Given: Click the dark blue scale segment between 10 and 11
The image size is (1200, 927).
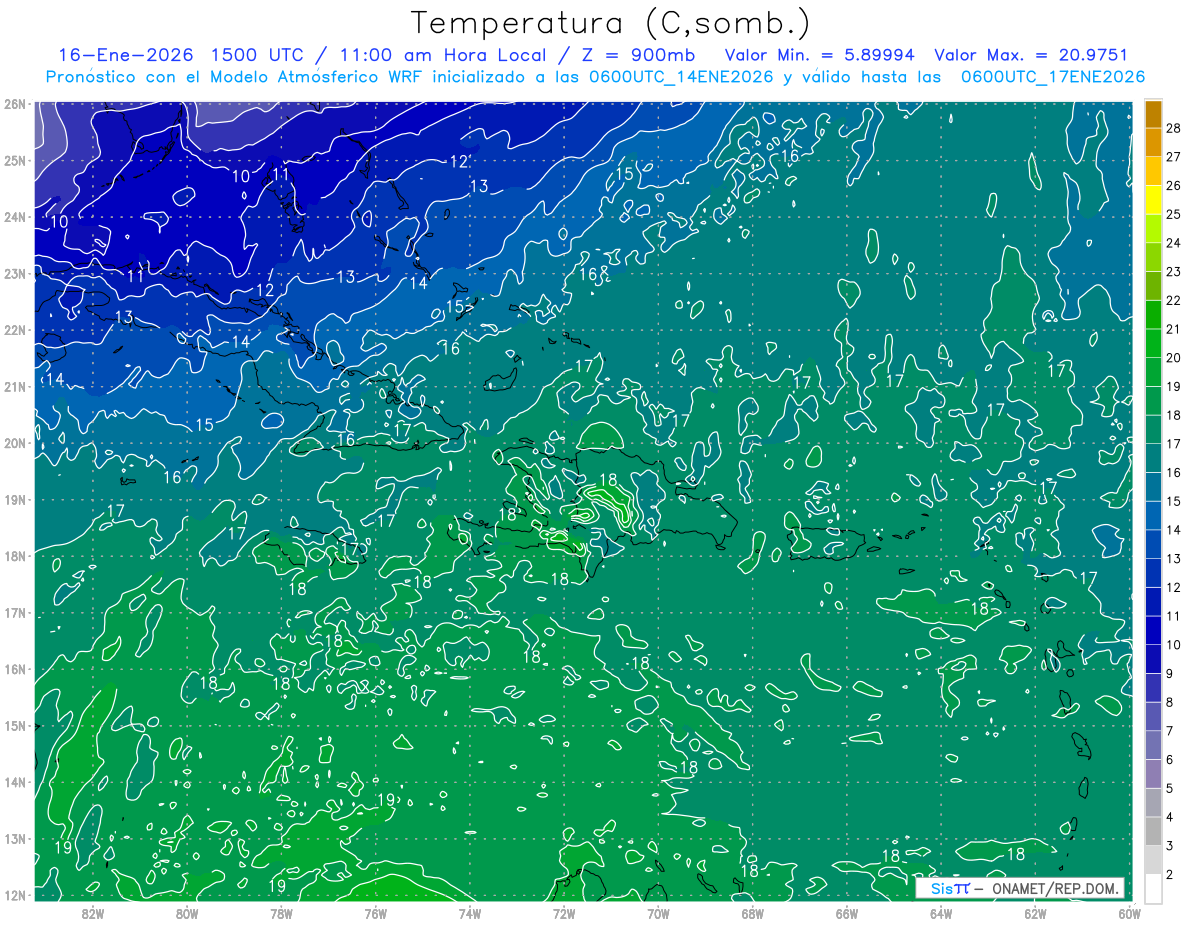Looking at the screenshot, I should (x=1153, y=631).
